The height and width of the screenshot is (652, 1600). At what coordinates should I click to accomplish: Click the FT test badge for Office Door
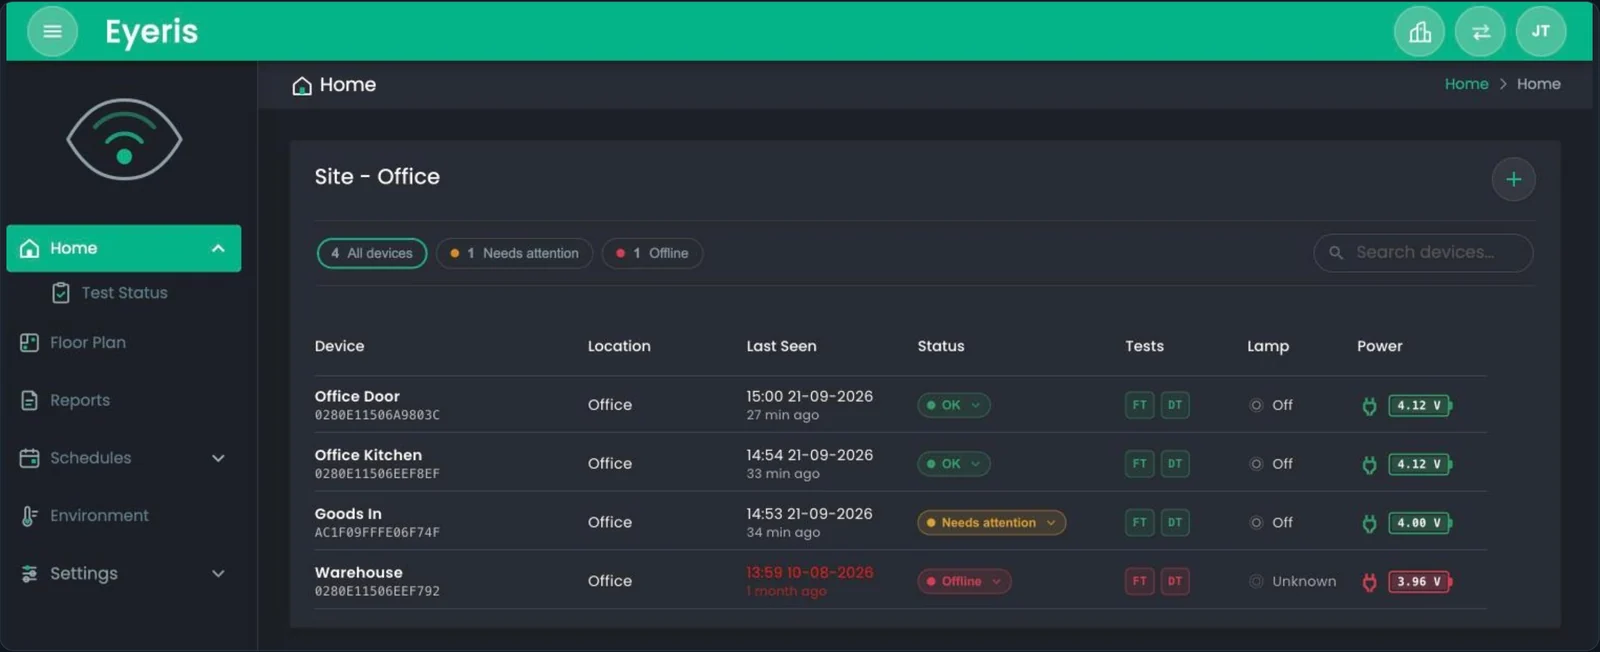point(1139,405)
